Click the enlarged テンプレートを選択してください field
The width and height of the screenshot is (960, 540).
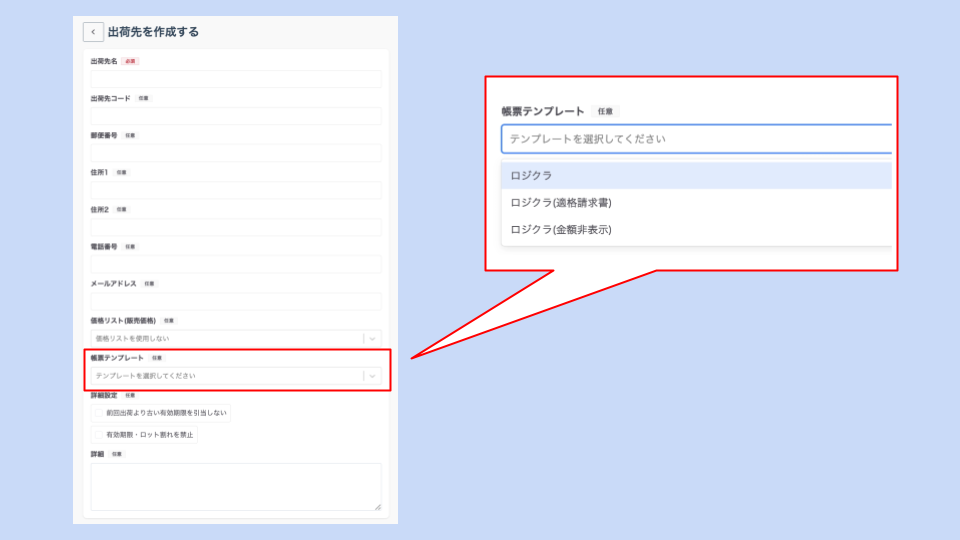coord(697,139)
